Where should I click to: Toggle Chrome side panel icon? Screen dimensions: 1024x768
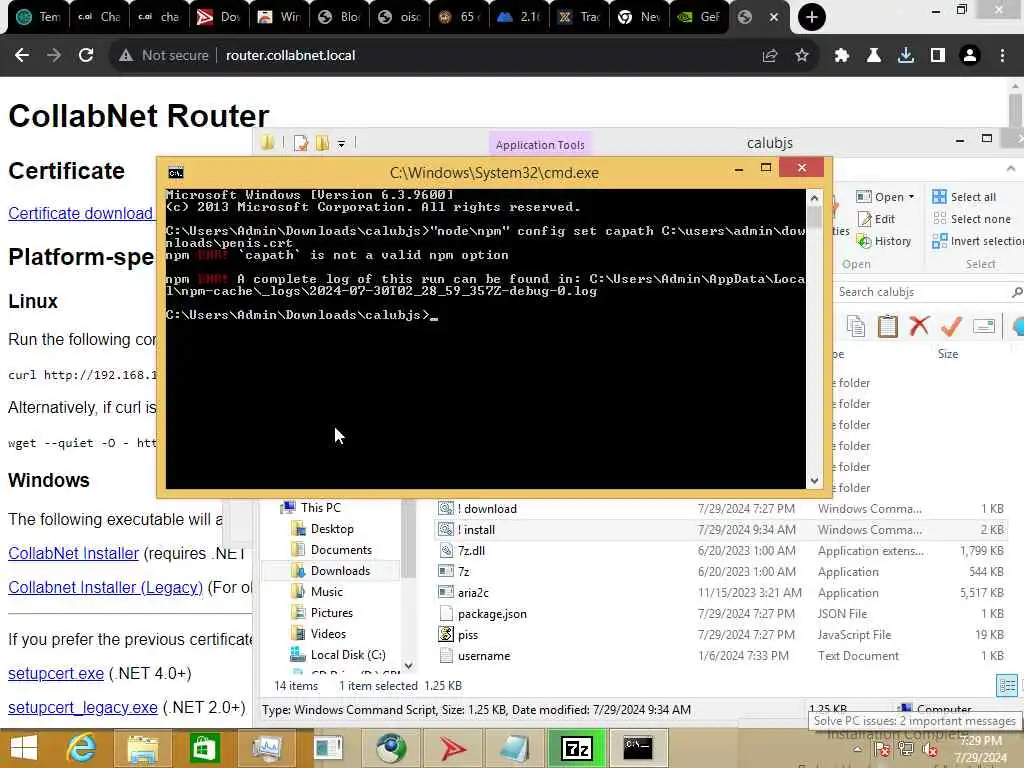tap(938, 56)
